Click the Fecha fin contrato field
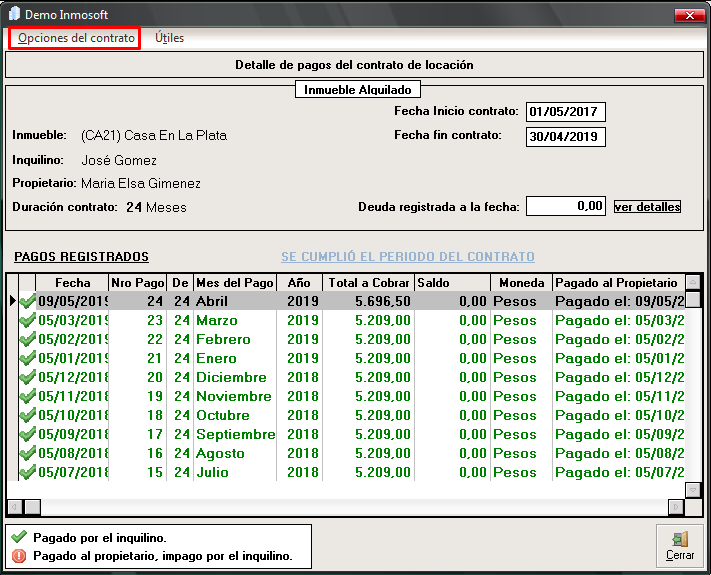Image resolution: width=711 pixels, height=575 pixels. (x=565, y=136)
